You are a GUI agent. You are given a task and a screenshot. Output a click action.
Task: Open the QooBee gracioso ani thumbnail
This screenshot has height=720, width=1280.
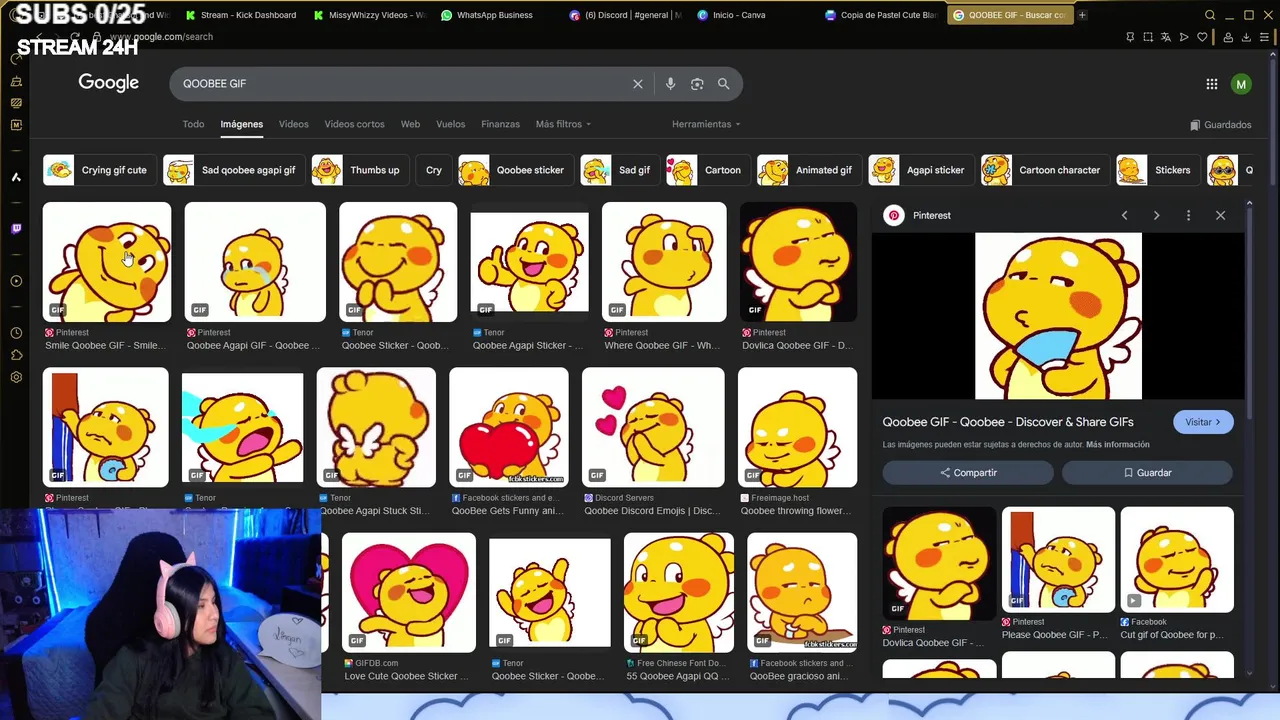pos(801,592)
